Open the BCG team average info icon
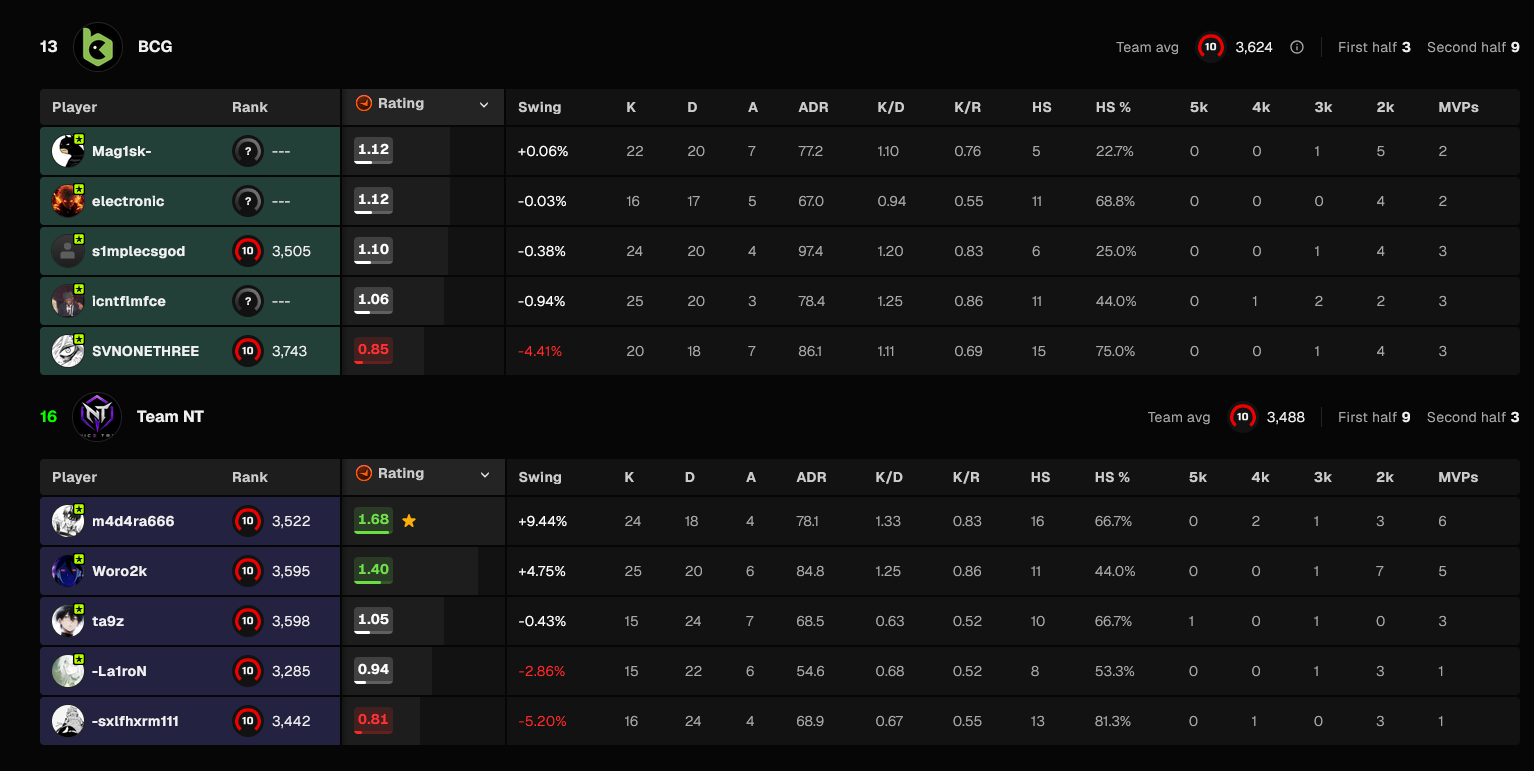 pos(1297,47)
